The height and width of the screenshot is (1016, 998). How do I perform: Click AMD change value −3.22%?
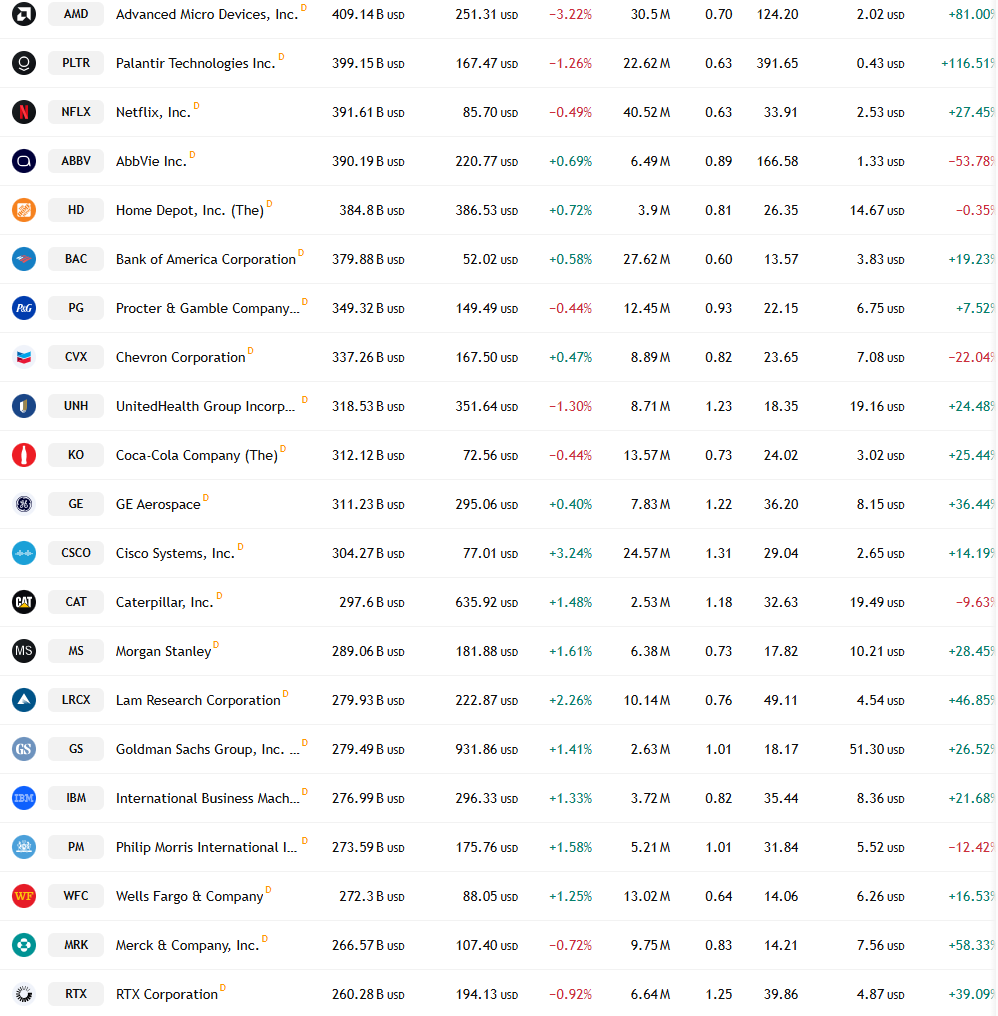tap(570, 14)
